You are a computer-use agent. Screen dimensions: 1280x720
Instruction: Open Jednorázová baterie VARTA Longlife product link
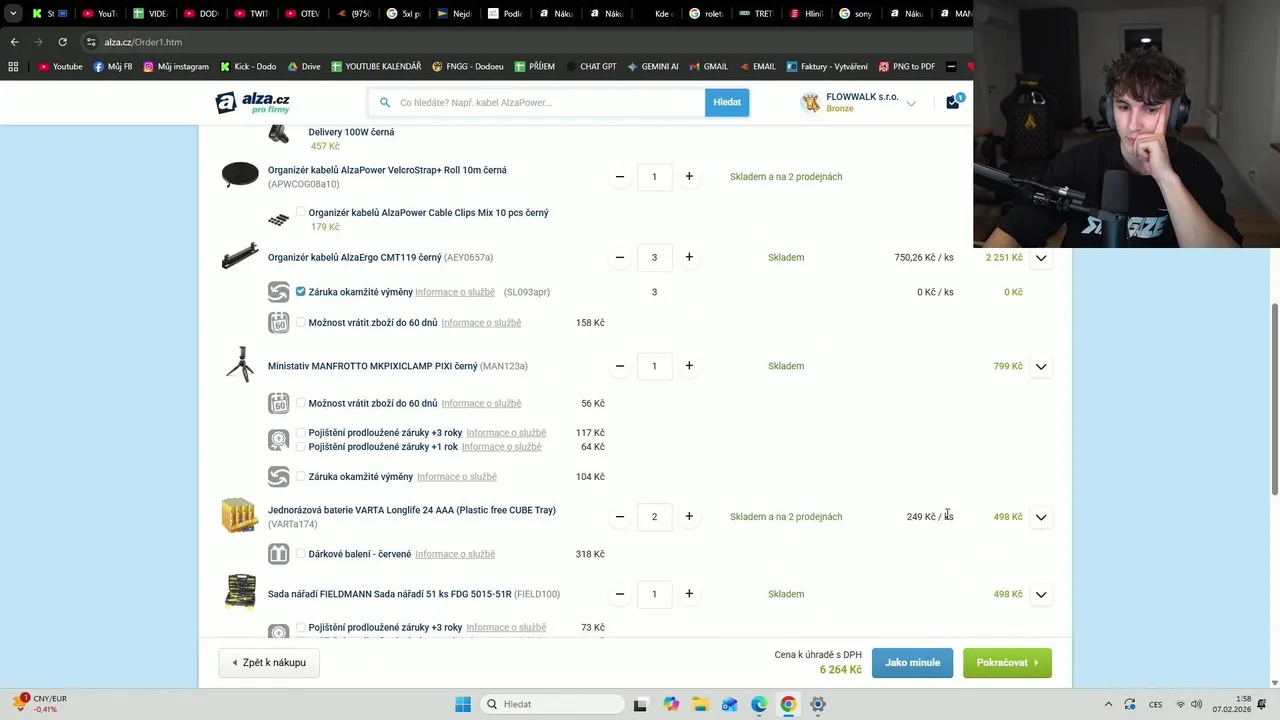pos(412,510)
